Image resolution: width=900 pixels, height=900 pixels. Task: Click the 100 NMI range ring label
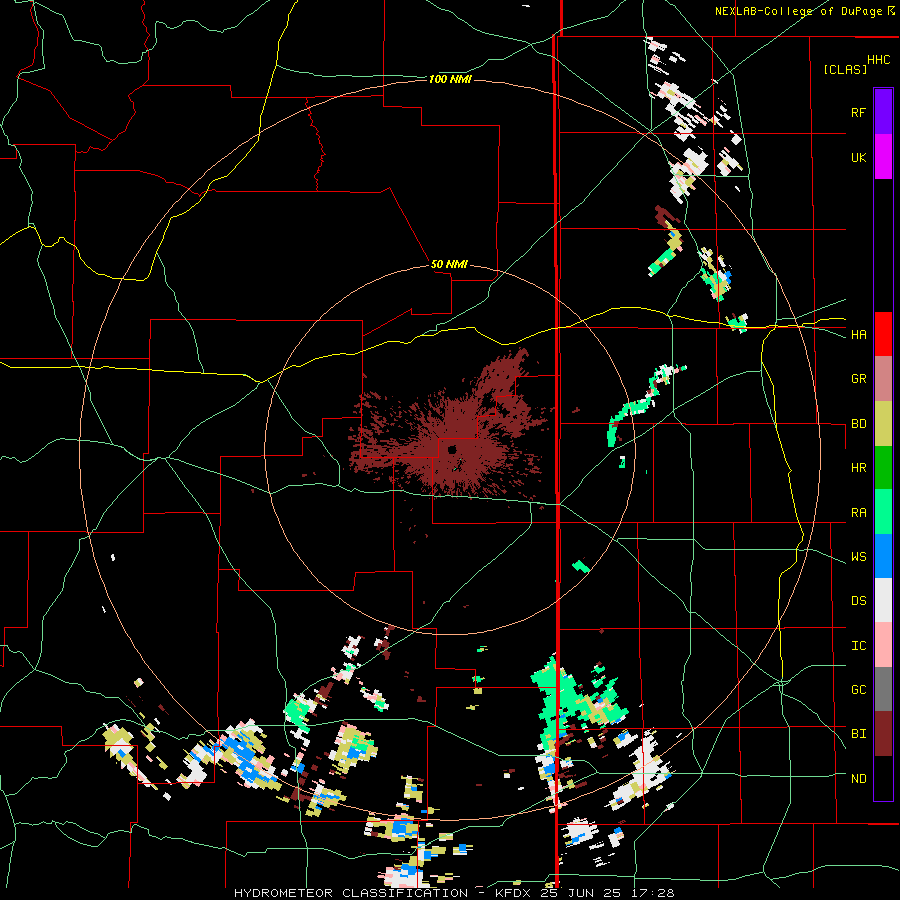(450, 79)
